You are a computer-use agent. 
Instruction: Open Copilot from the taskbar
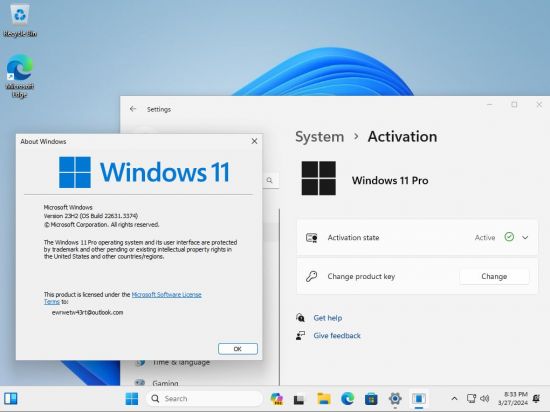(277, 399)
